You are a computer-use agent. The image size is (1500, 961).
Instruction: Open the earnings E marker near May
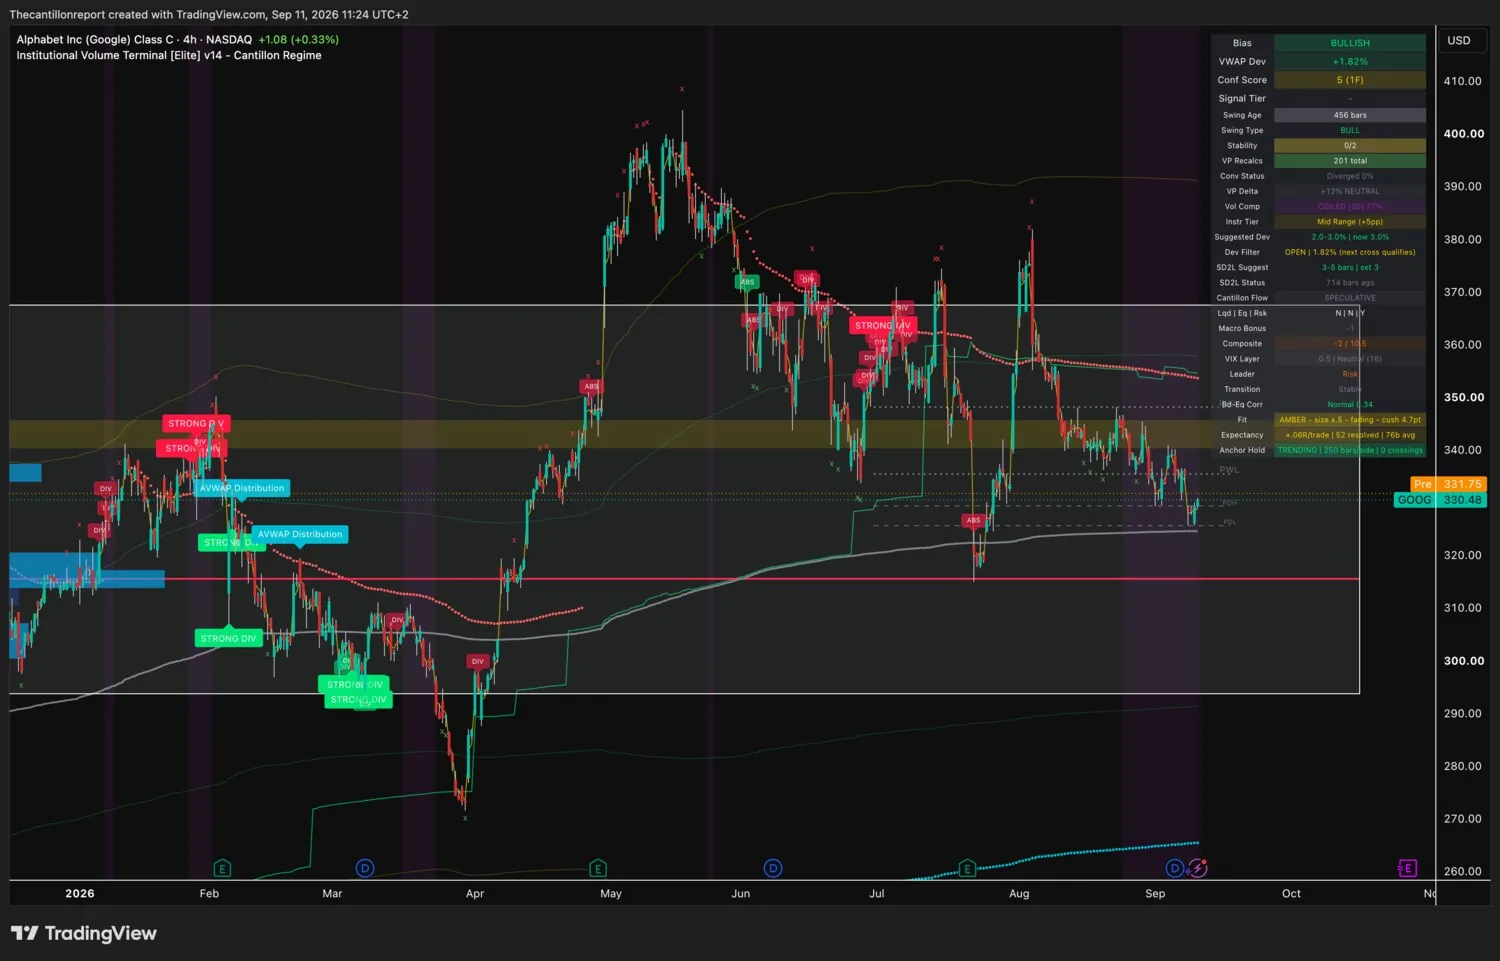(x=598, y=868)
